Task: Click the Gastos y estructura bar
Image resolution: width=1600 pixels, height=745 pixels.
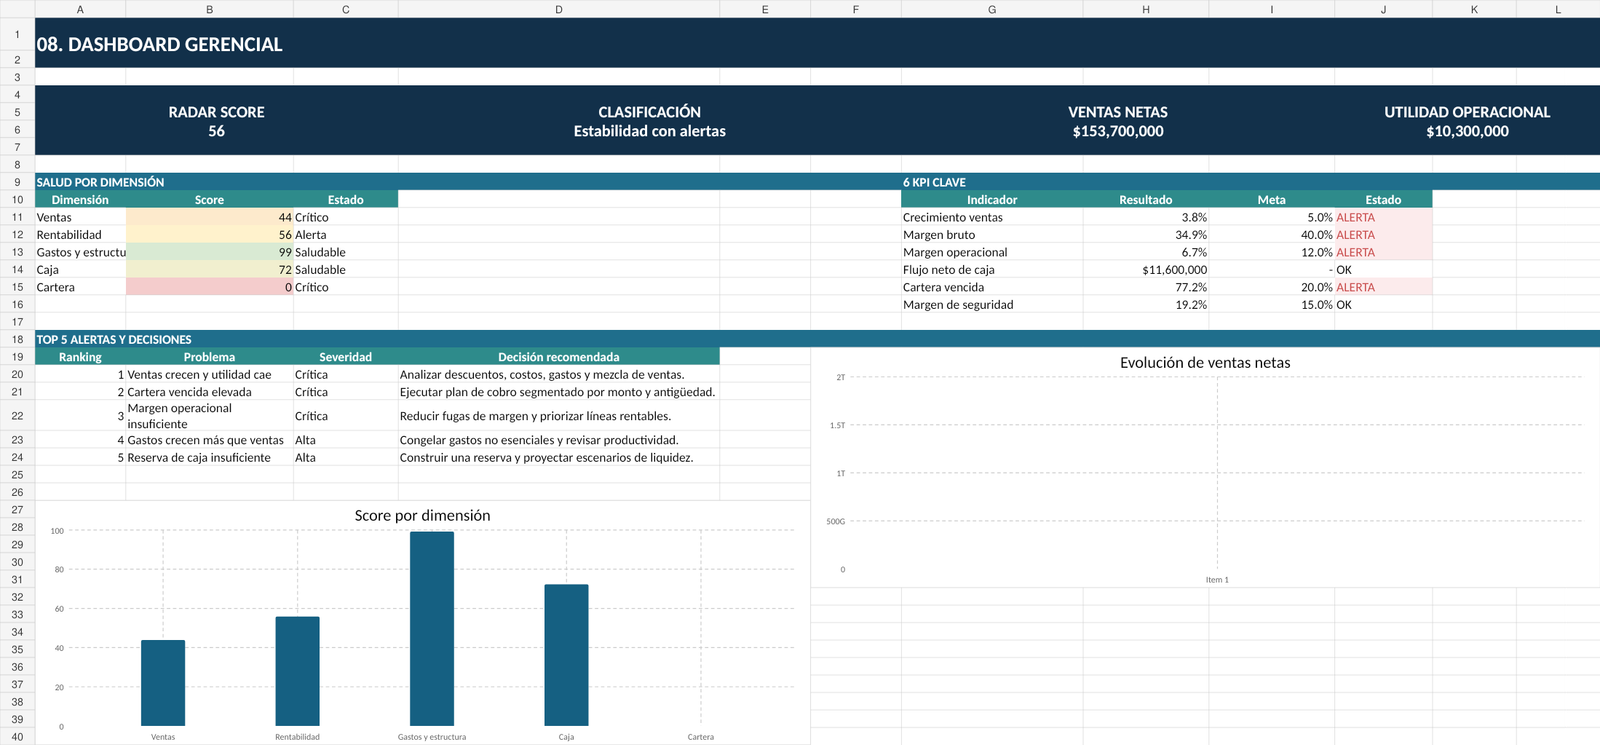Action: tap(432, 629)
